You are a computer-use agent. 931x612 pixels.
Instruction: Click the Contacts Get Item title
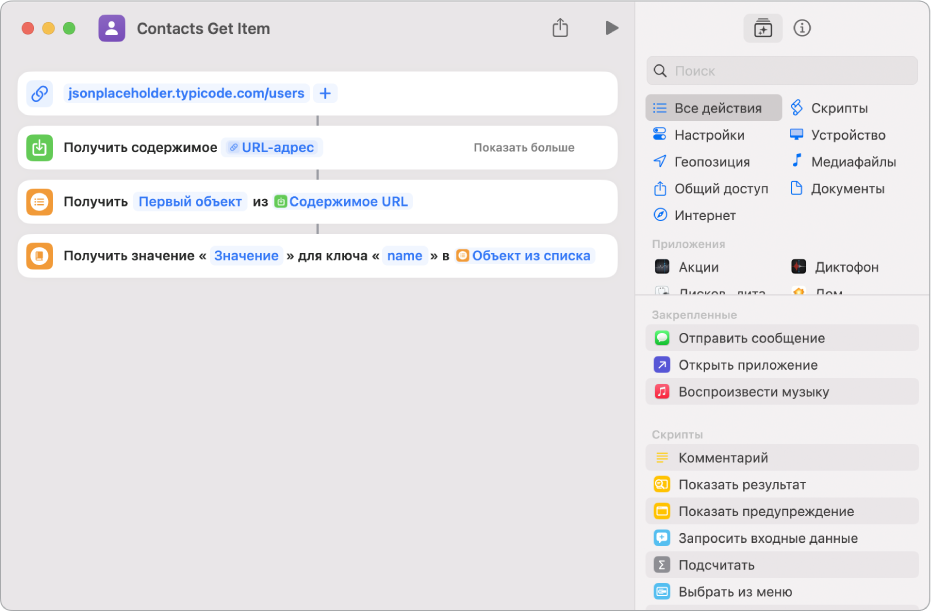203,28
